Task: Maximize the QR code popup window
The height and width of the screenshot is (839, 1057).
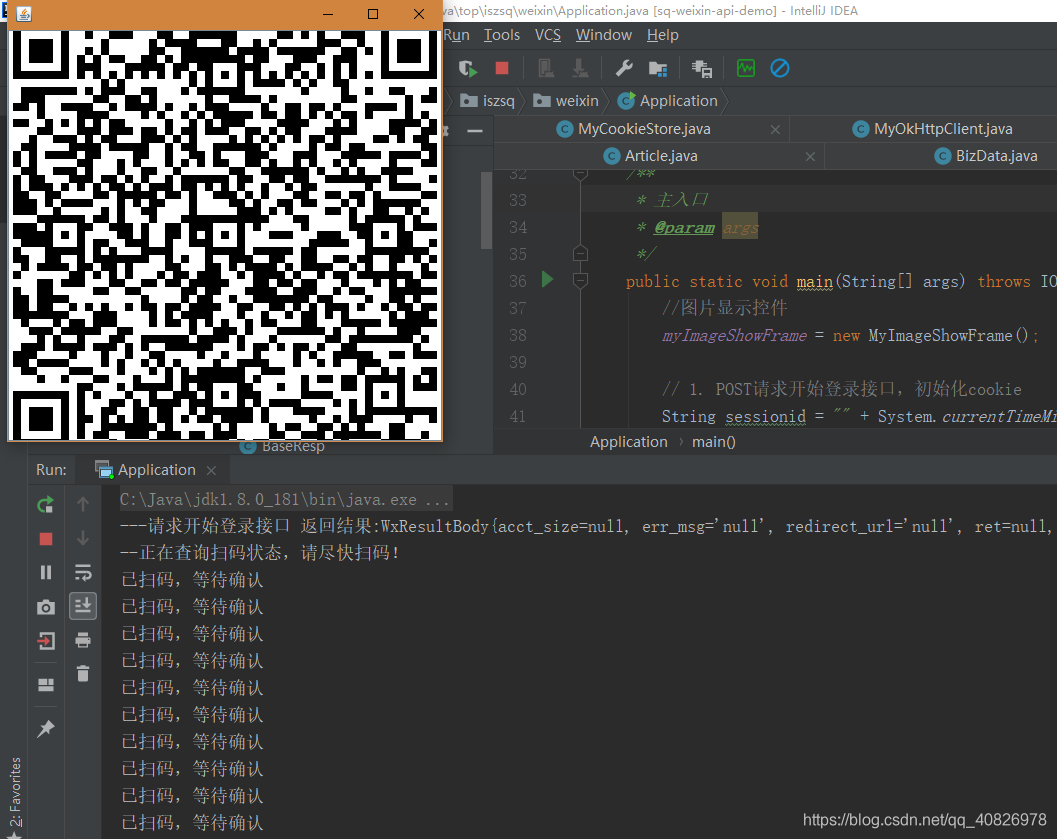Action: coord(373,14)
